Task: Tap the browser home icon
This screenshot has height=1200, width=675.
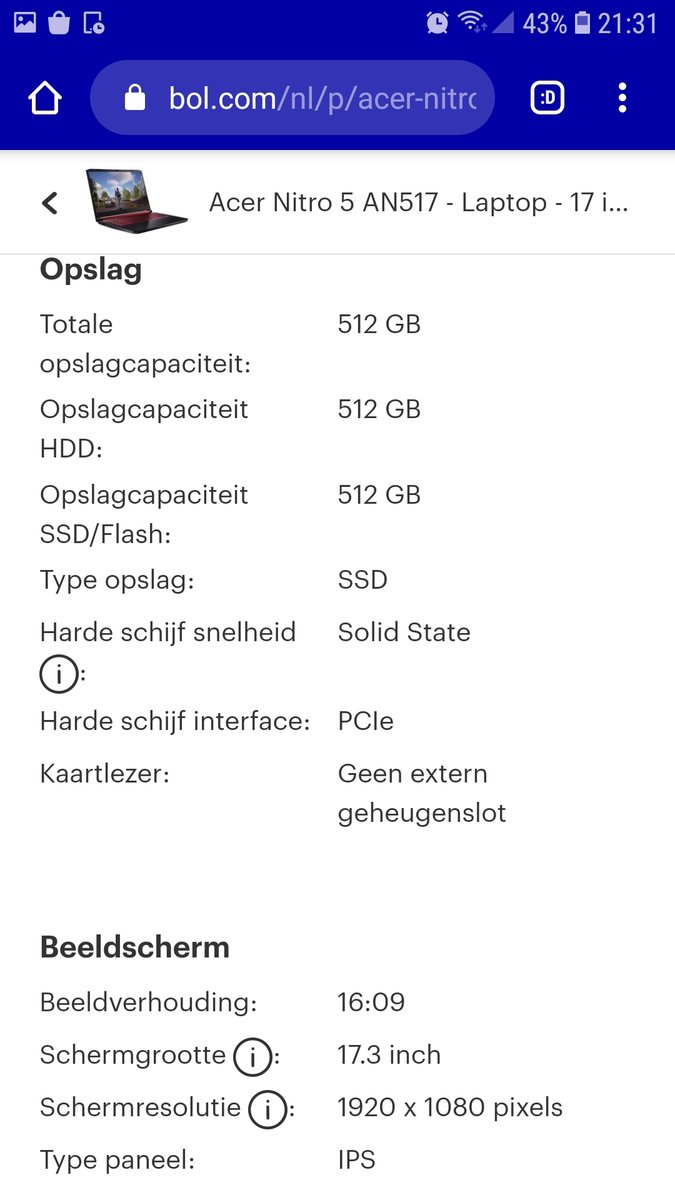Action: coord(45,98)
